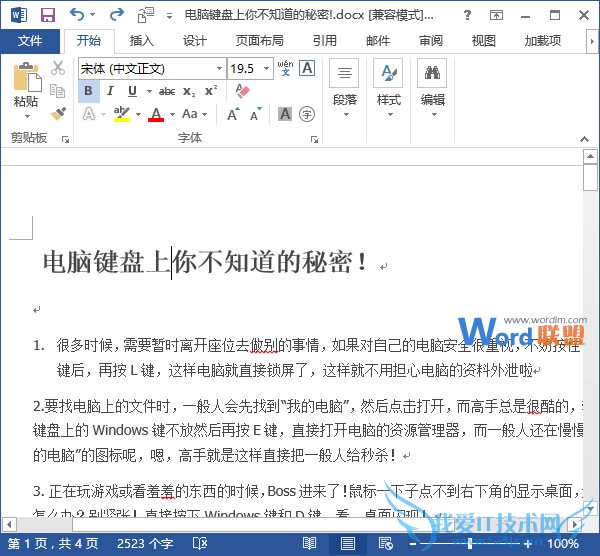Screen dimensions: 600x556
Task: Open the Font dialog launcher
Action: click(x=315, y=140)
